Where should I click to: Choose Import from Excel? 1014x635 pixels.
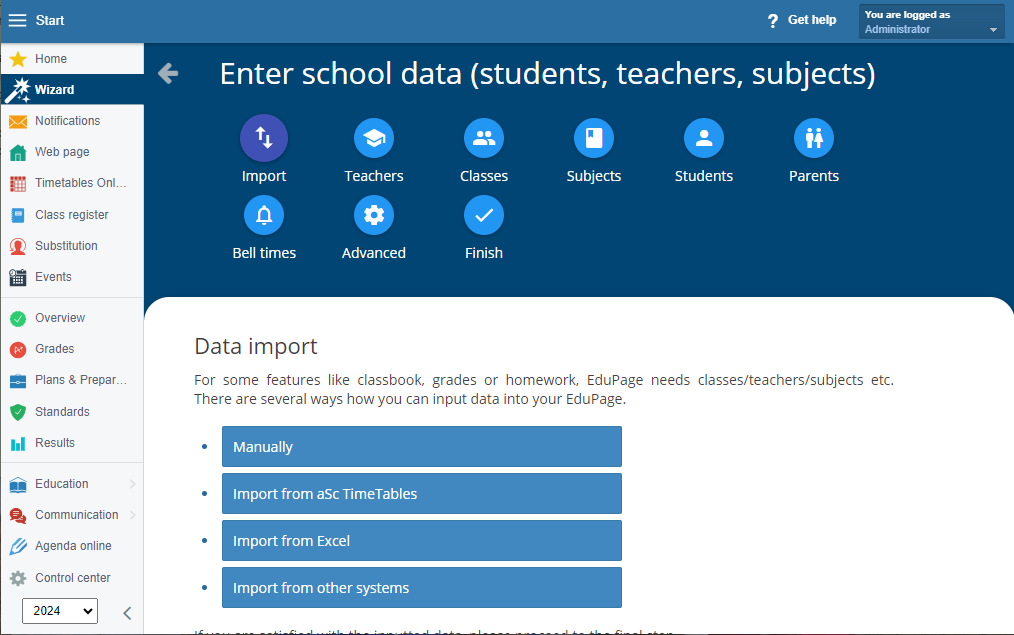pyautogui.click(x=422, y=541)
